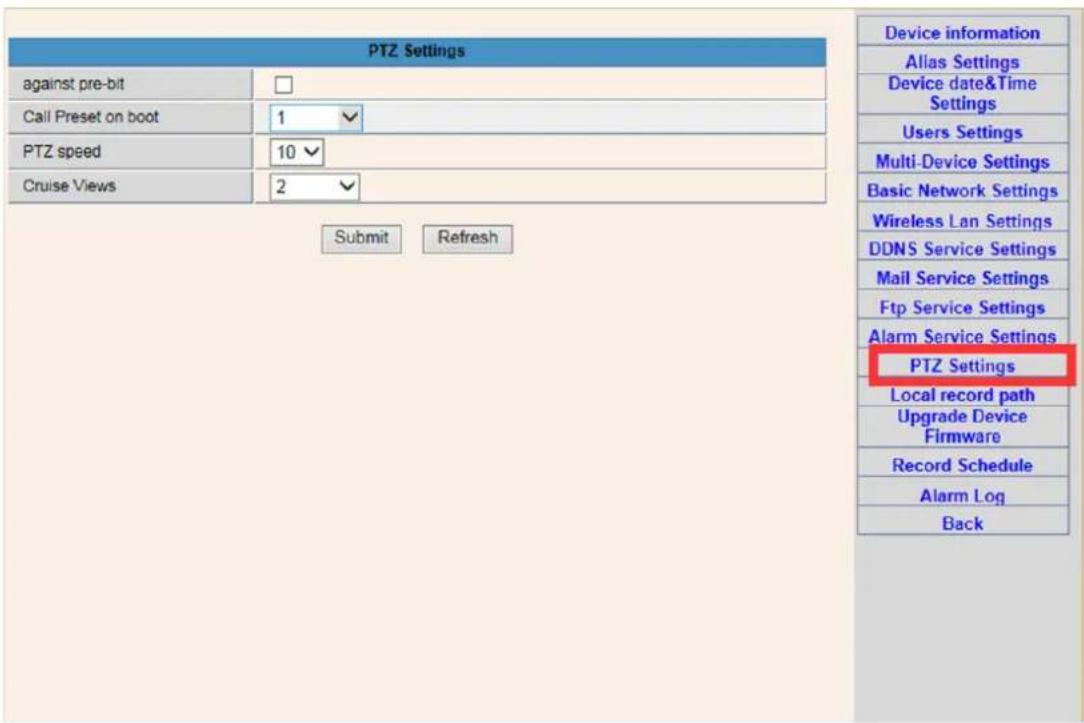Screen dimensions: 1084x723
Task: Go to Alias Settings
Action: pos(962,62)
